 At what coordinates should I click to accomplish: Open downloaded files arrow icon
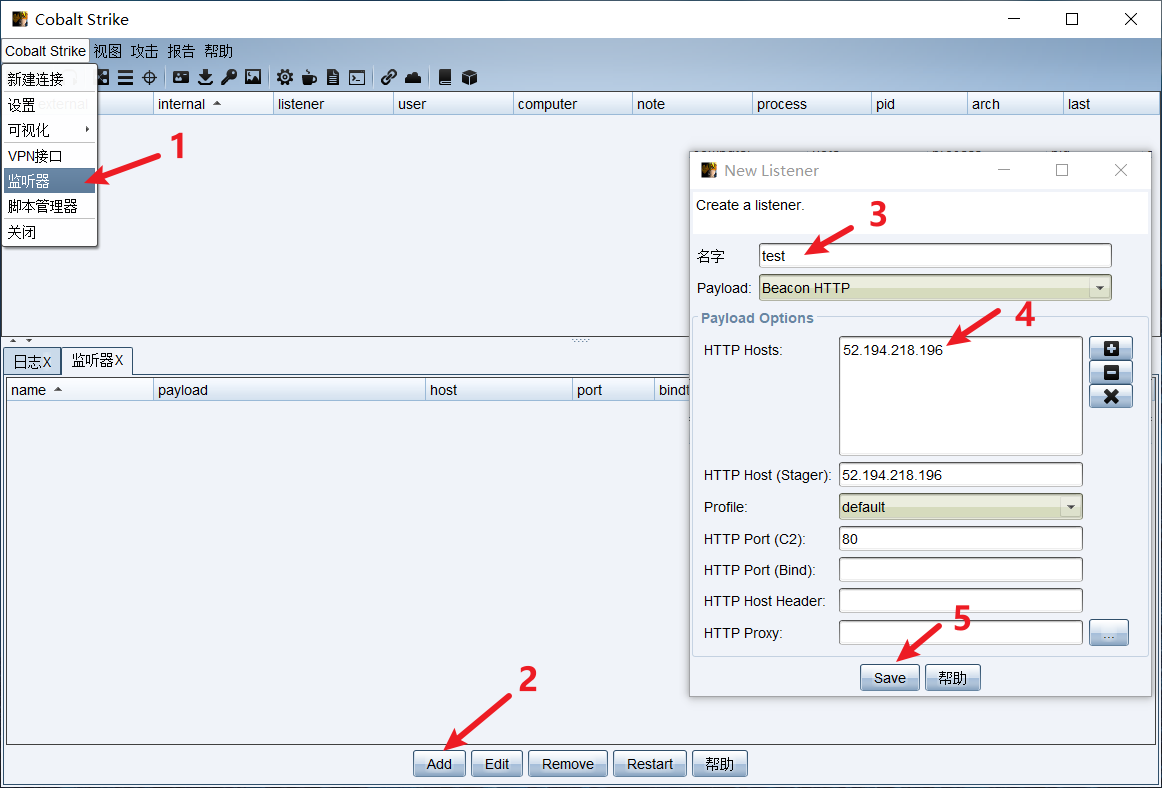(x=205, y=77)
